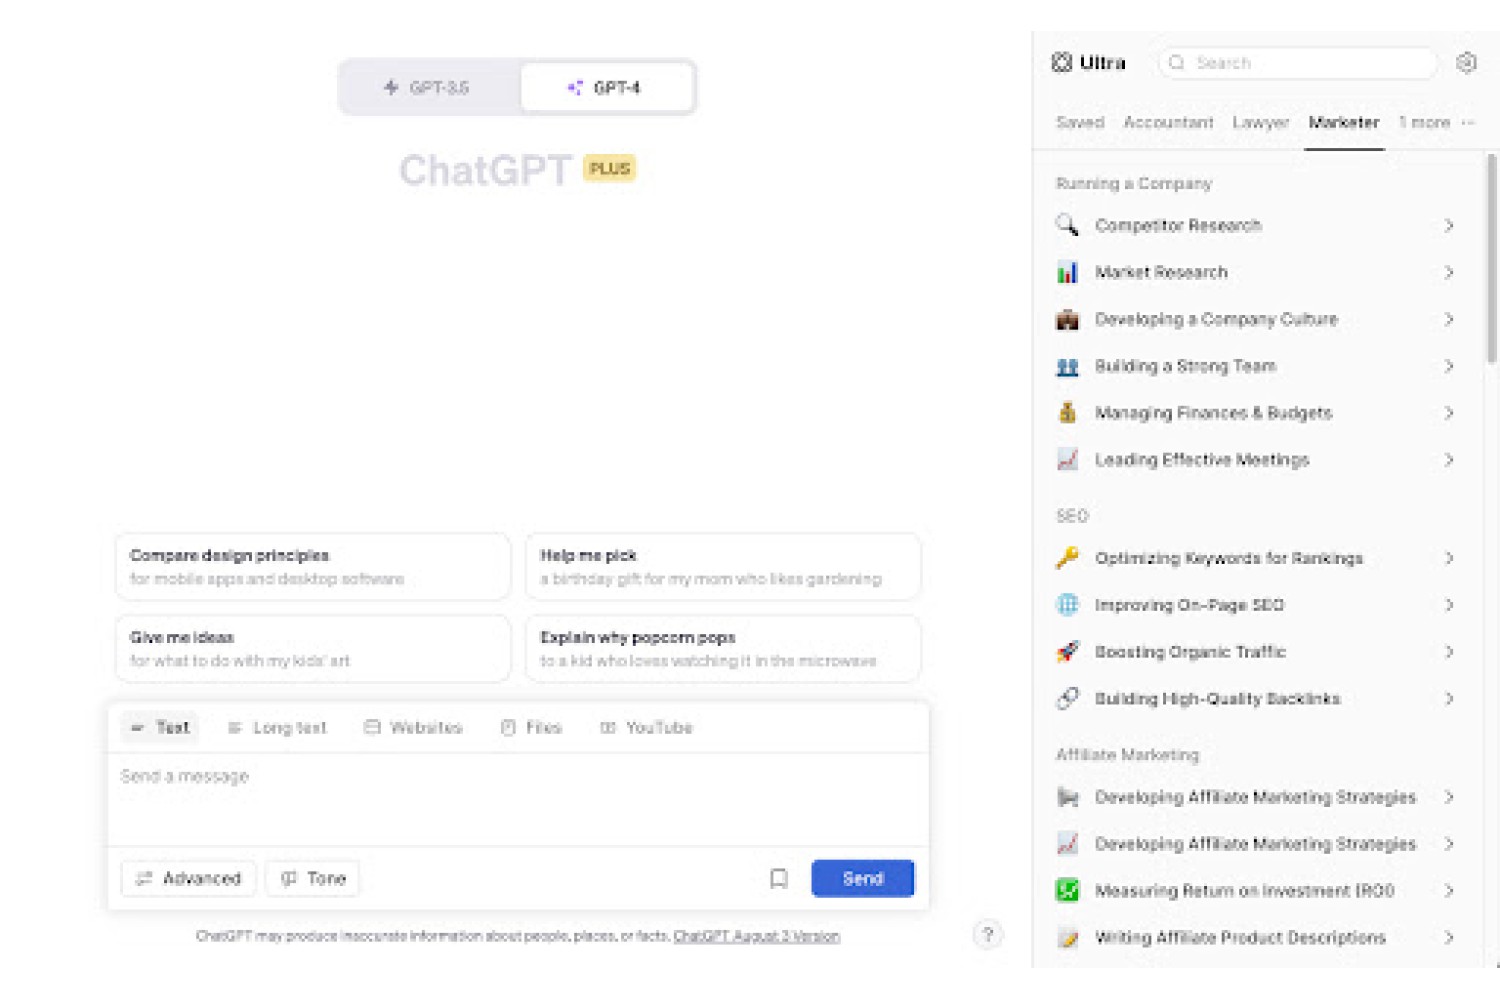1500x1000 pixels.
Task: Open the question mark help button
Action: coord(988,935)
